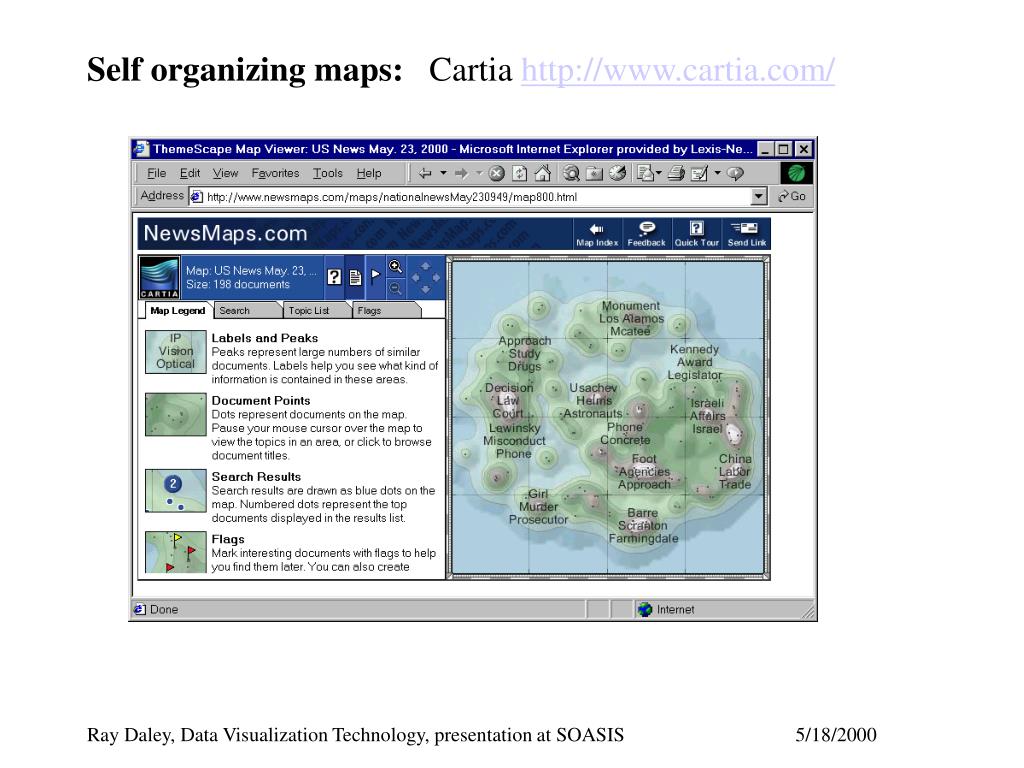Click the Internet zone status bar indicator
The height and width of the screenshot is (768, 1024).
666,609
